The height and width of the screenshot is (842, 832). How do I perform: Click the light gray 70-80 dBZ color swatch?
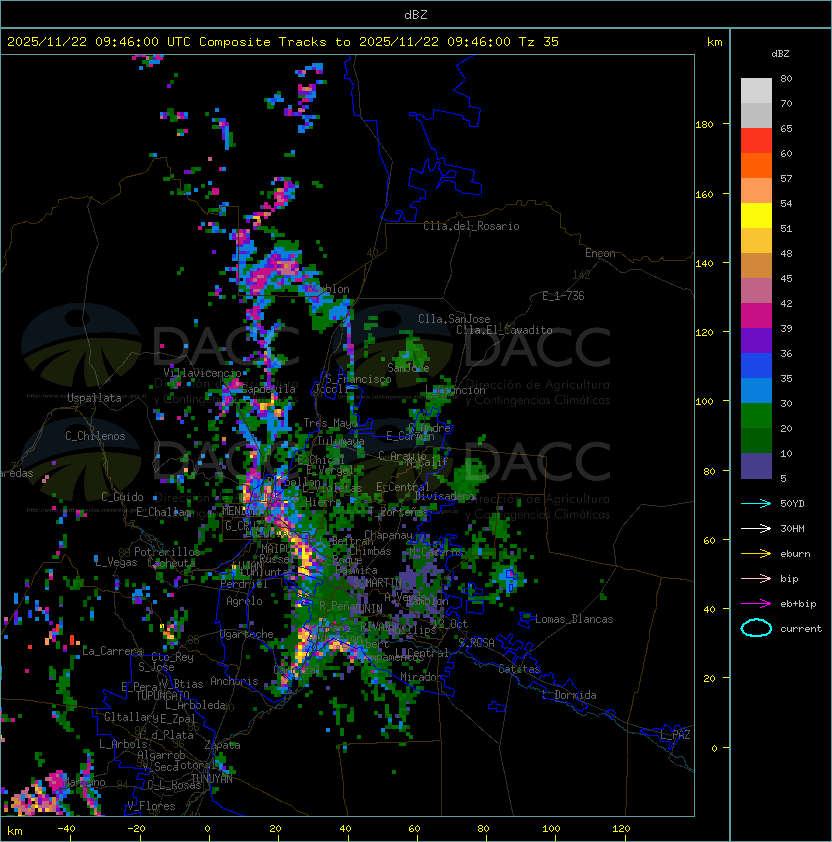click(756, 90)
